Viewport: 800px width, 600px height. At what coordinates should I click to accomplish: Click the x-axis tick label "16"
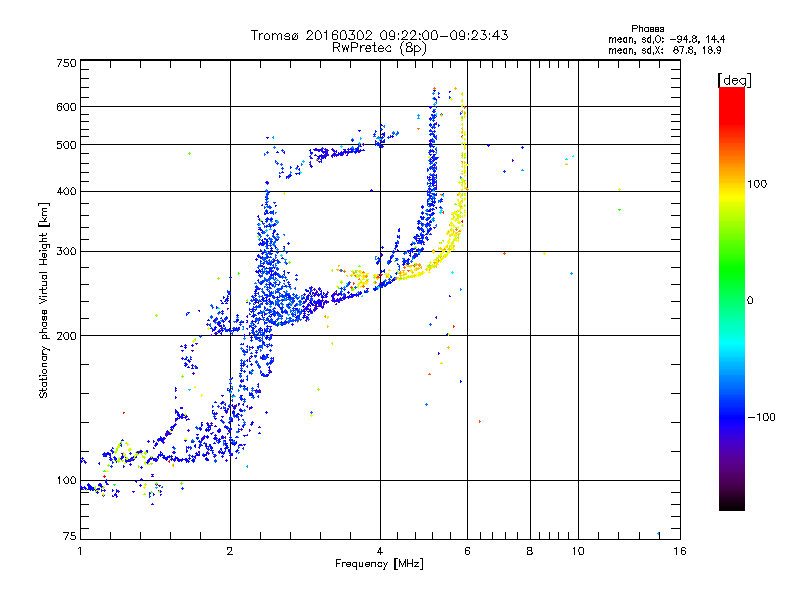point(680,551)
